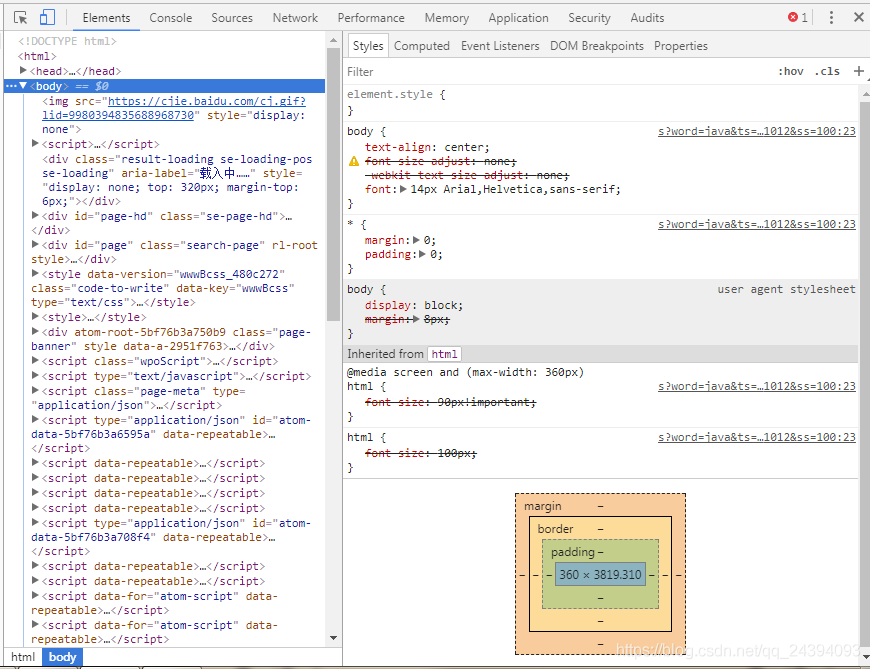870x669 pixels.
Task: Open the Application tab
Action: pyautogui.click(x=518, y=18)
